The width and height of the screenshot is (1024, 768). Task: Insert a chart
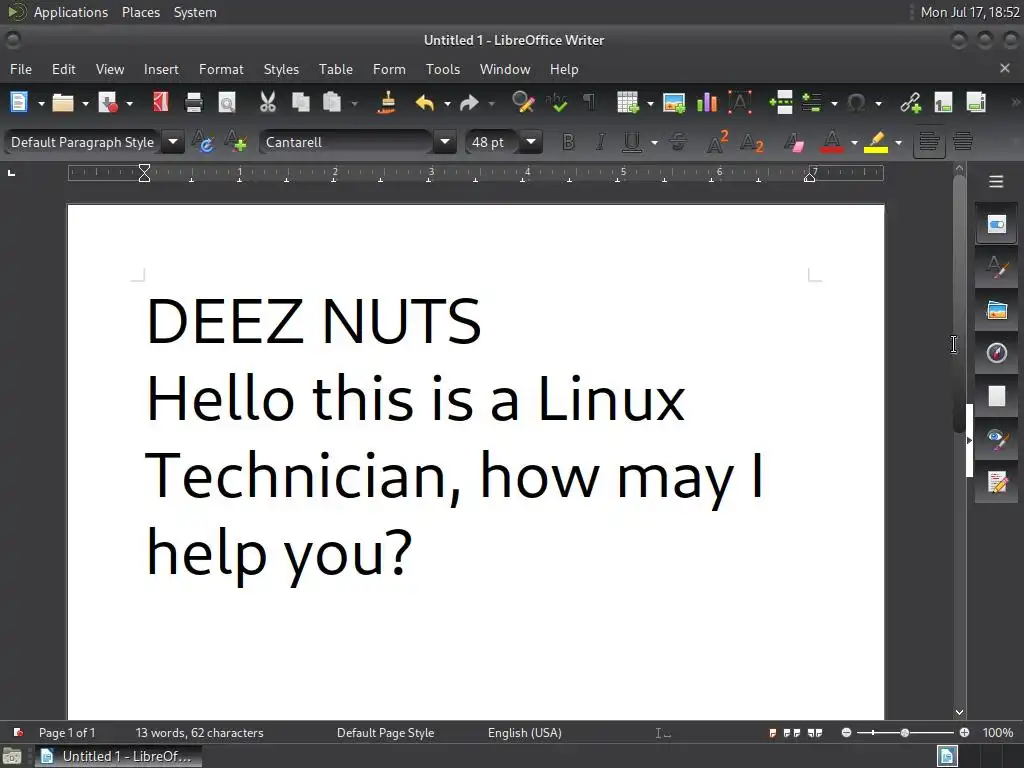click(707, 103)
